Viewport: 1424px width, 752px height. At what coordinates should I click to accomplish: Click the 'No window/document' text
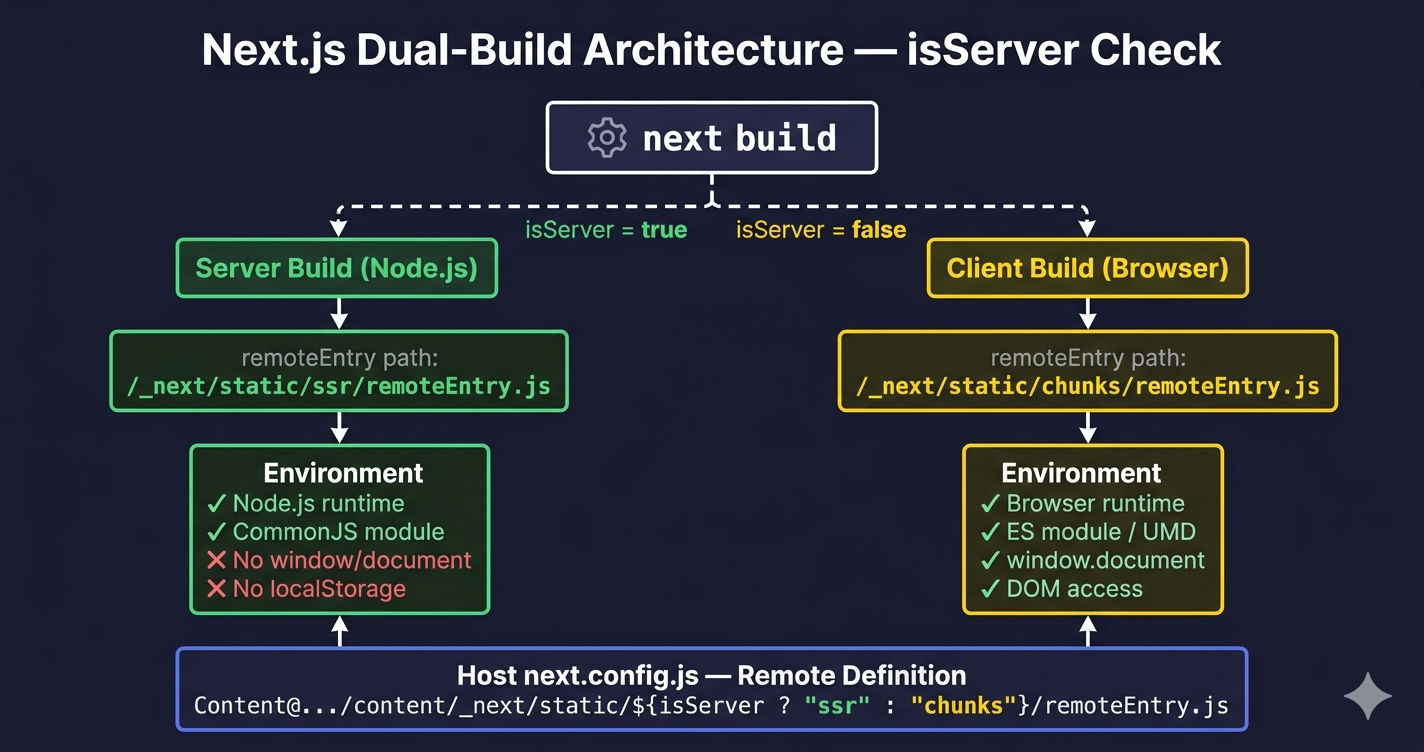coord(352,560)
